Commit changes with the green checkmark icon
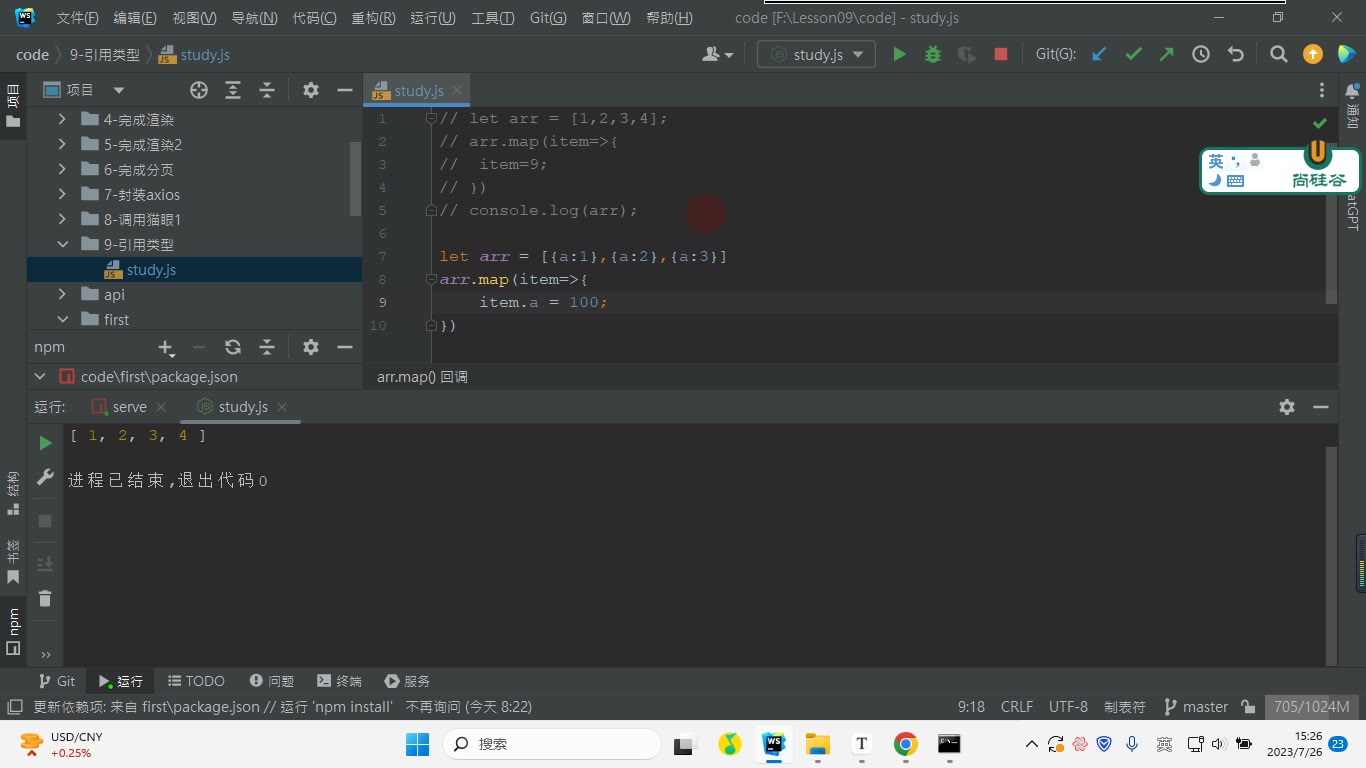Image resolution: width=1366 pixels, height=768 pixels. pyautogui.click(x=1133, y=55)
